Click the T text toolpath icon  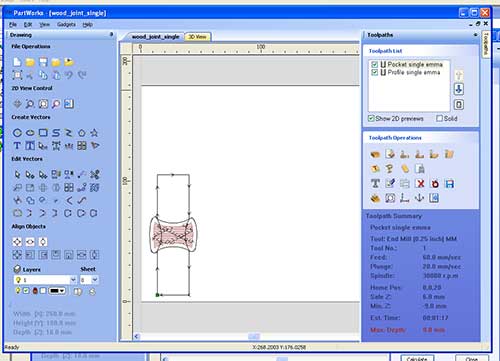375,183
